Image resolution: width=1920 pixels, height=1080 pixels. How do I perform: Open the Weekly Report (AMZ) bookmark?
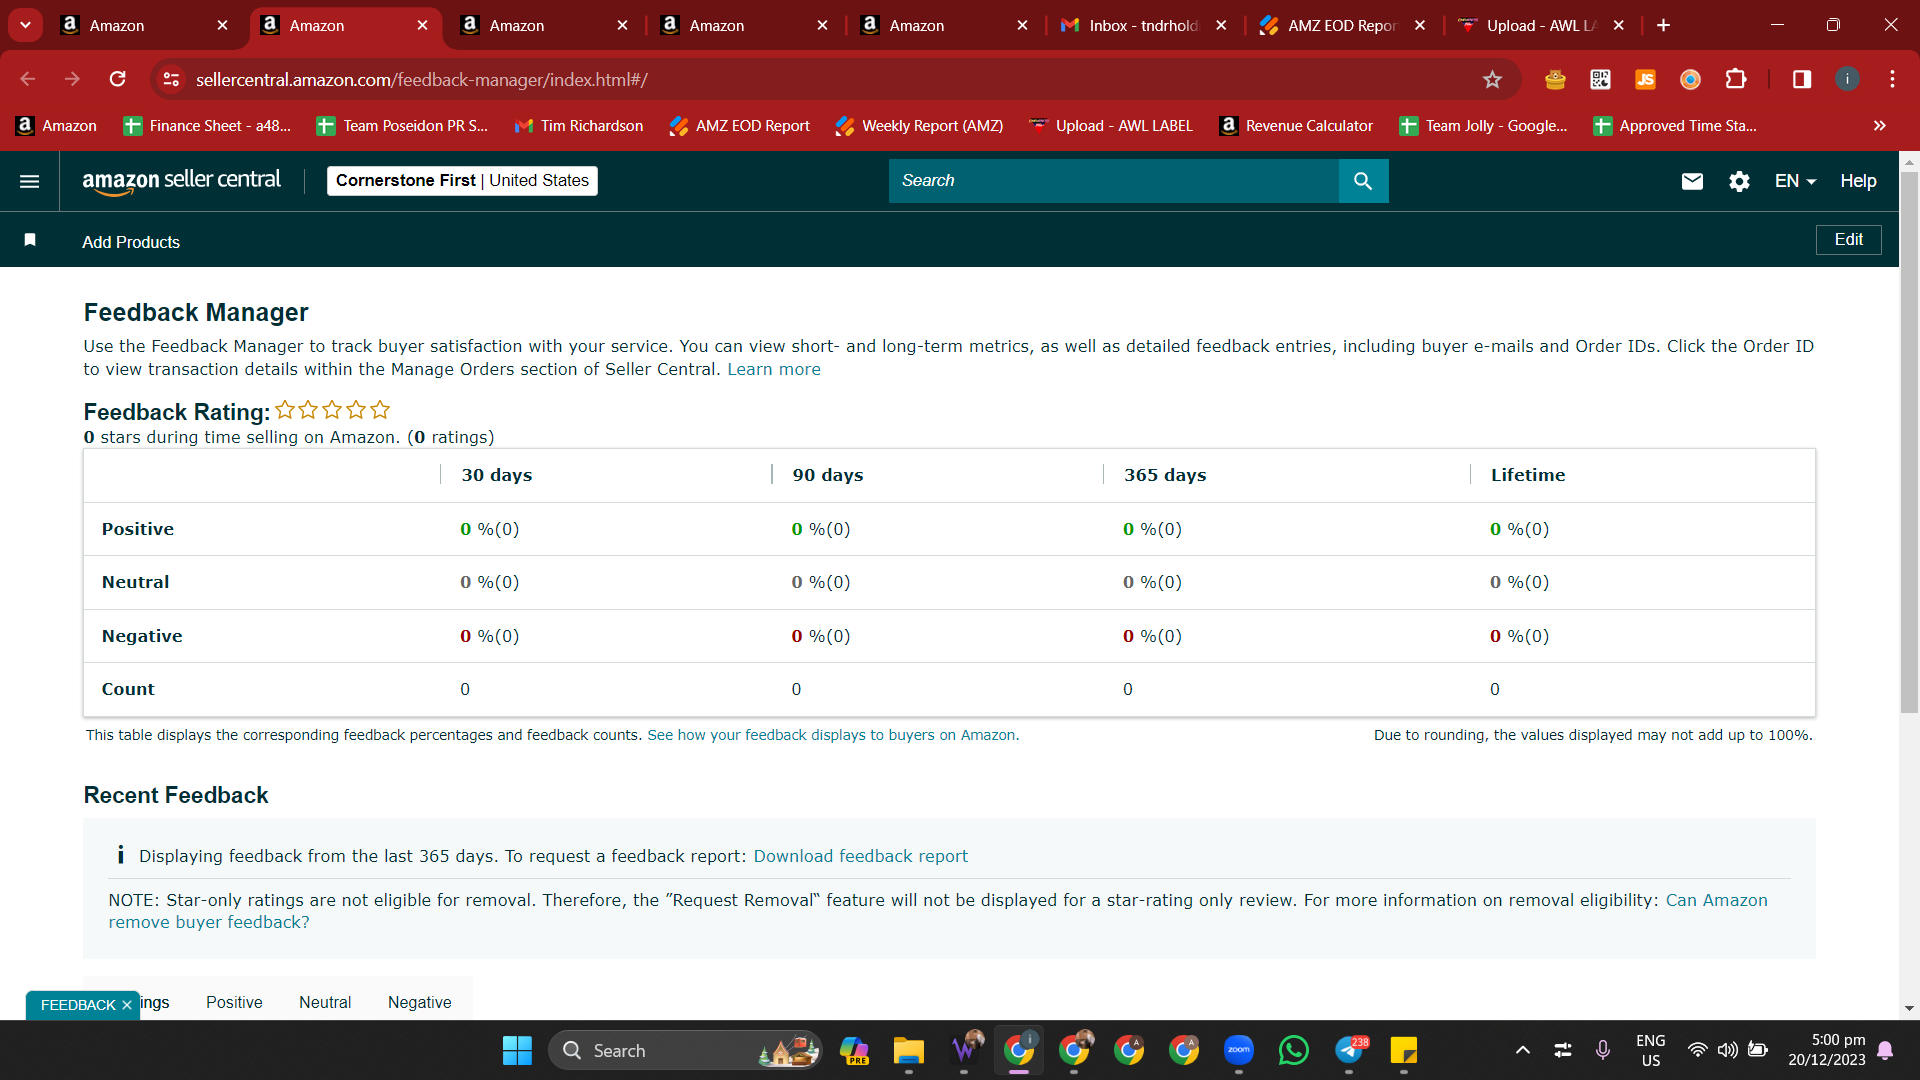919,126
